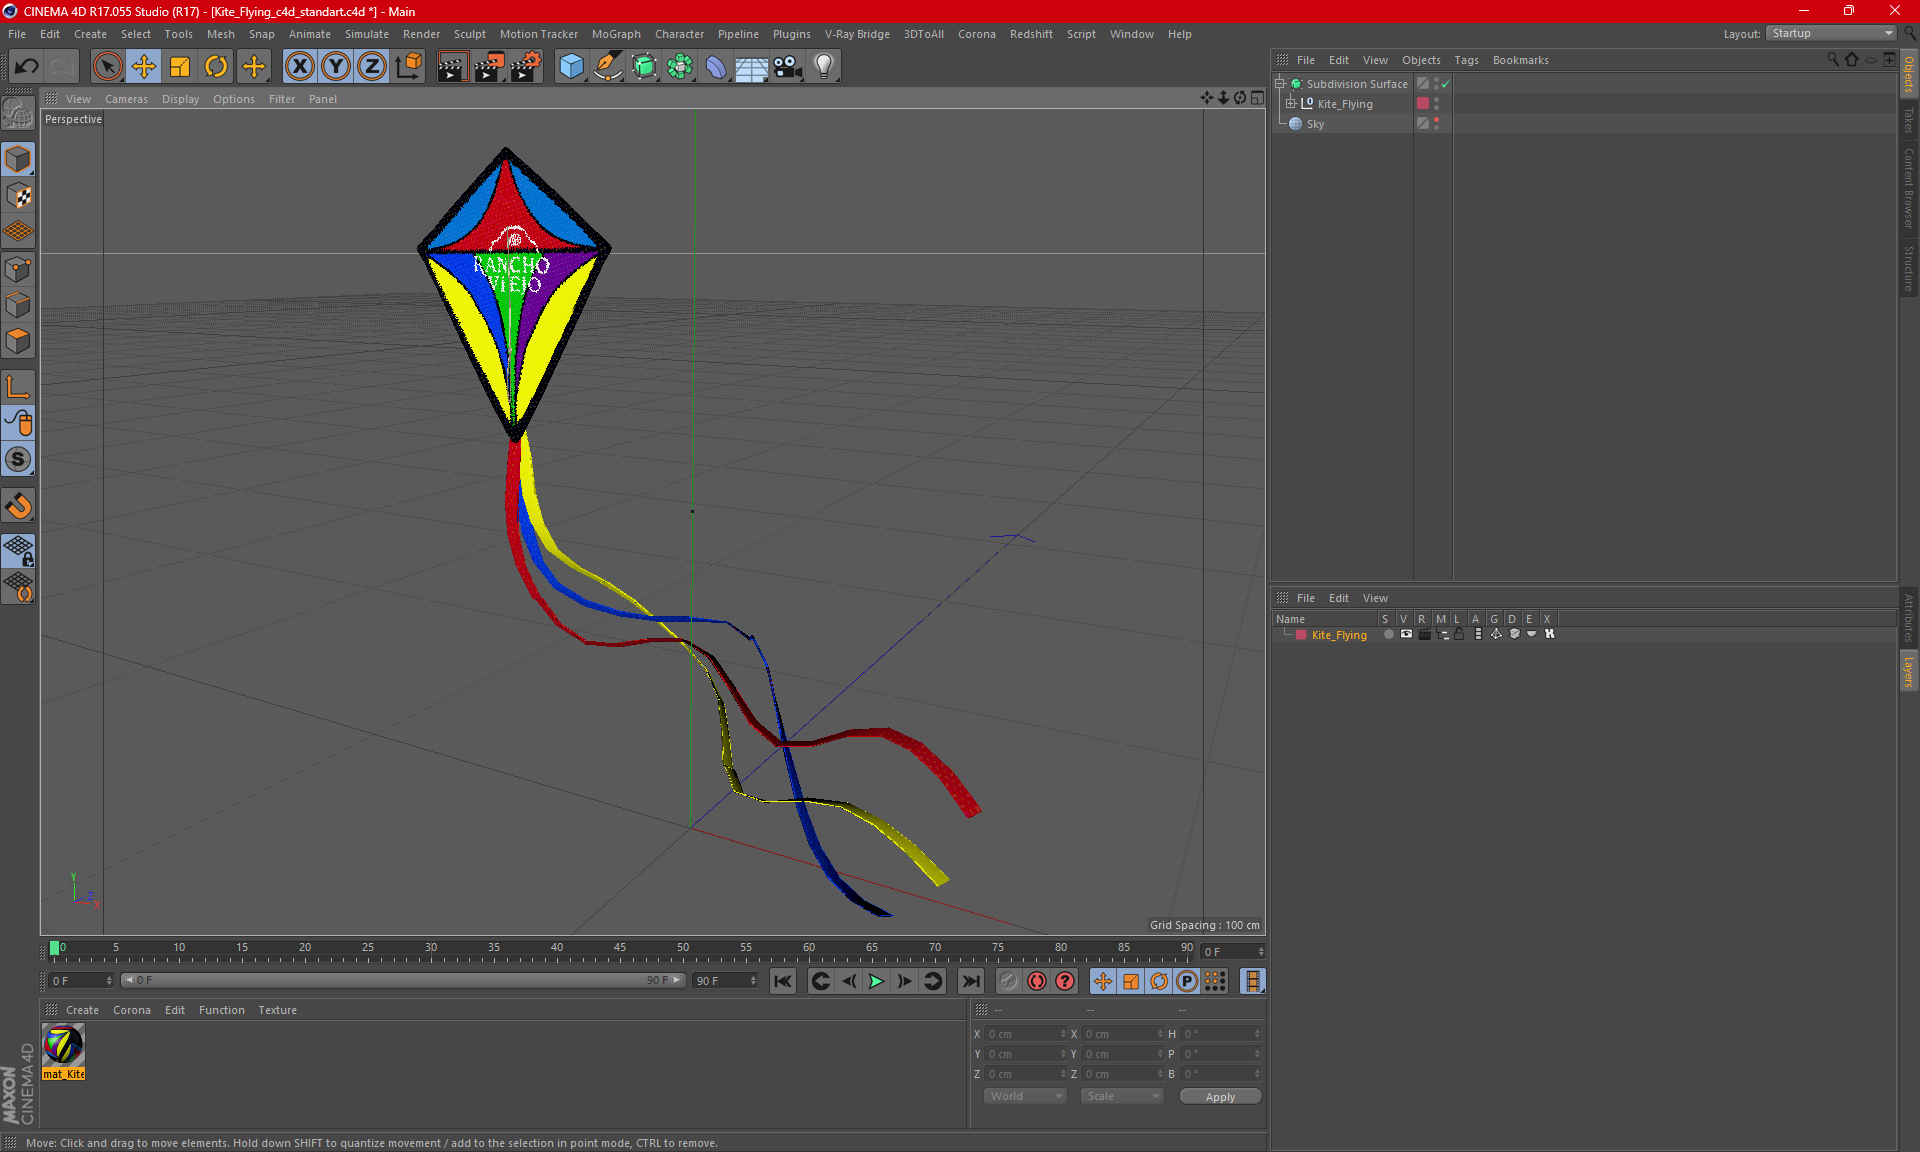Viewport: 1920px width, 1152px height.
Task: Open the Layout Startup dropdown
Action: (x=1831, y=33)
